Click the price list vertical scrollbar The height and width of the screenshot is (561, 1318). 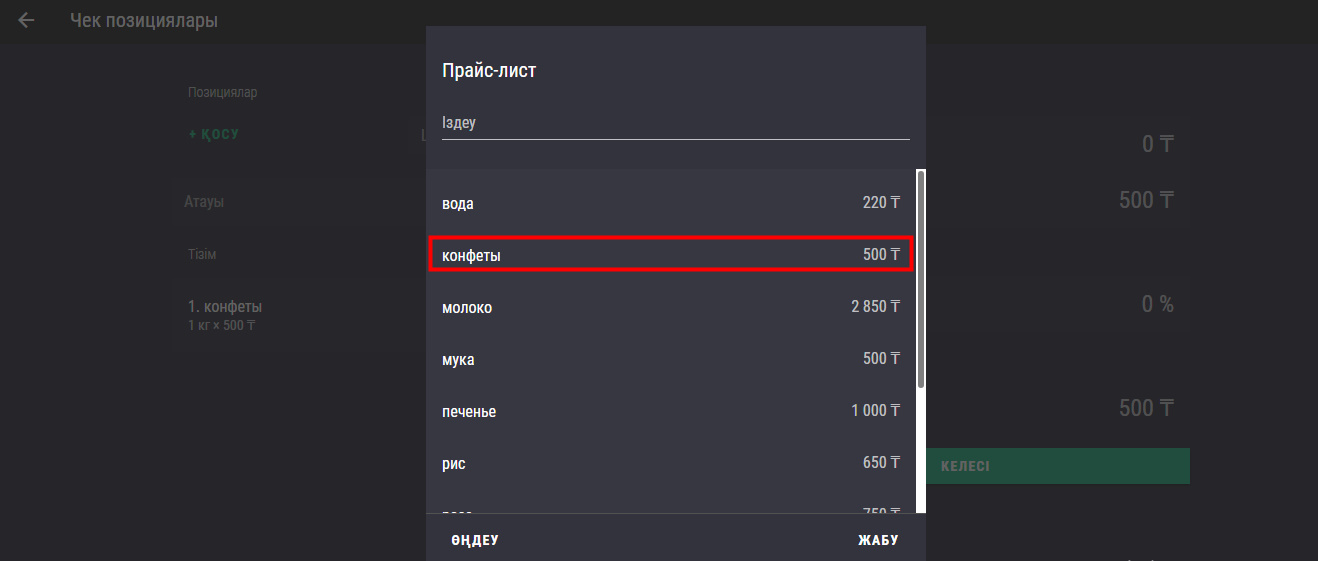coord(921,280)
